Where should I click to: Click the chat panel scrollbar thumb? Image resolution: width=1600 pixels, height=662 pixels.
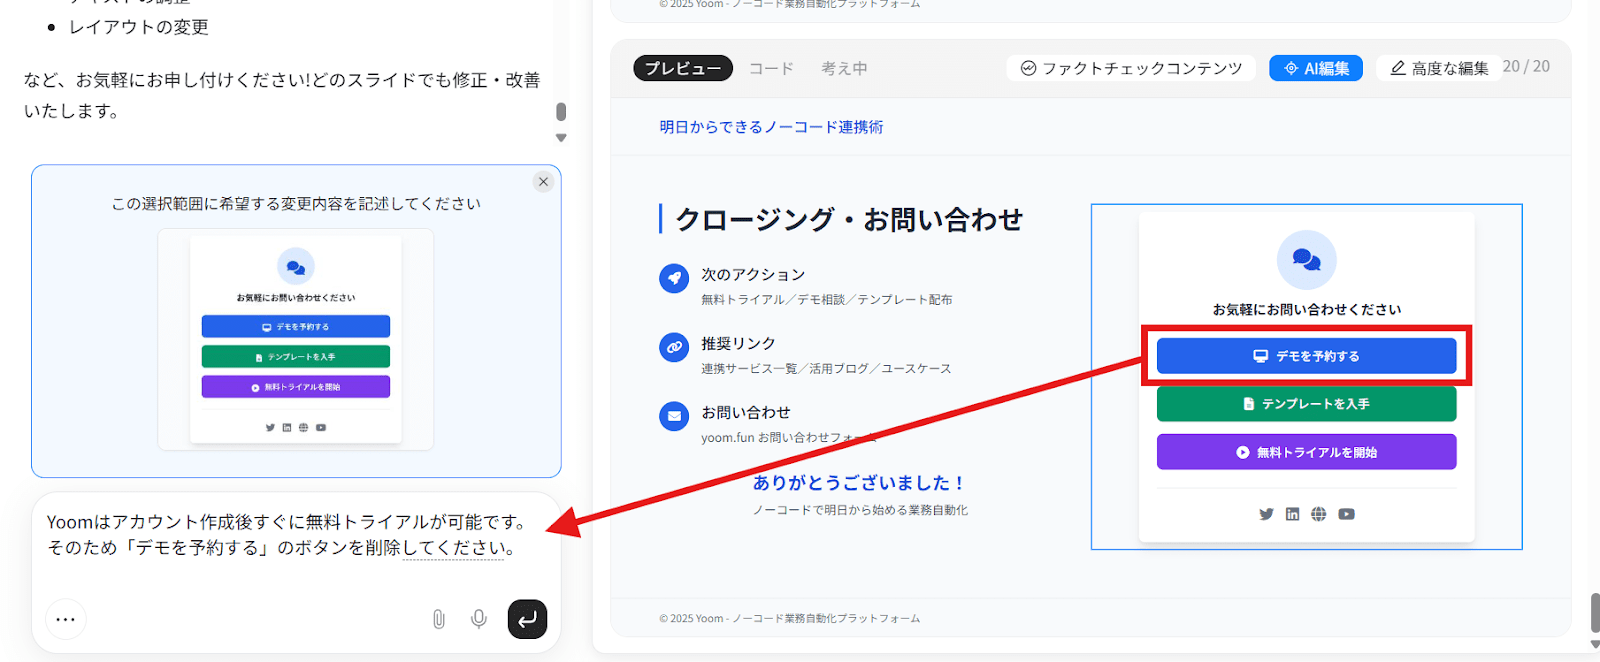(561, 111)
